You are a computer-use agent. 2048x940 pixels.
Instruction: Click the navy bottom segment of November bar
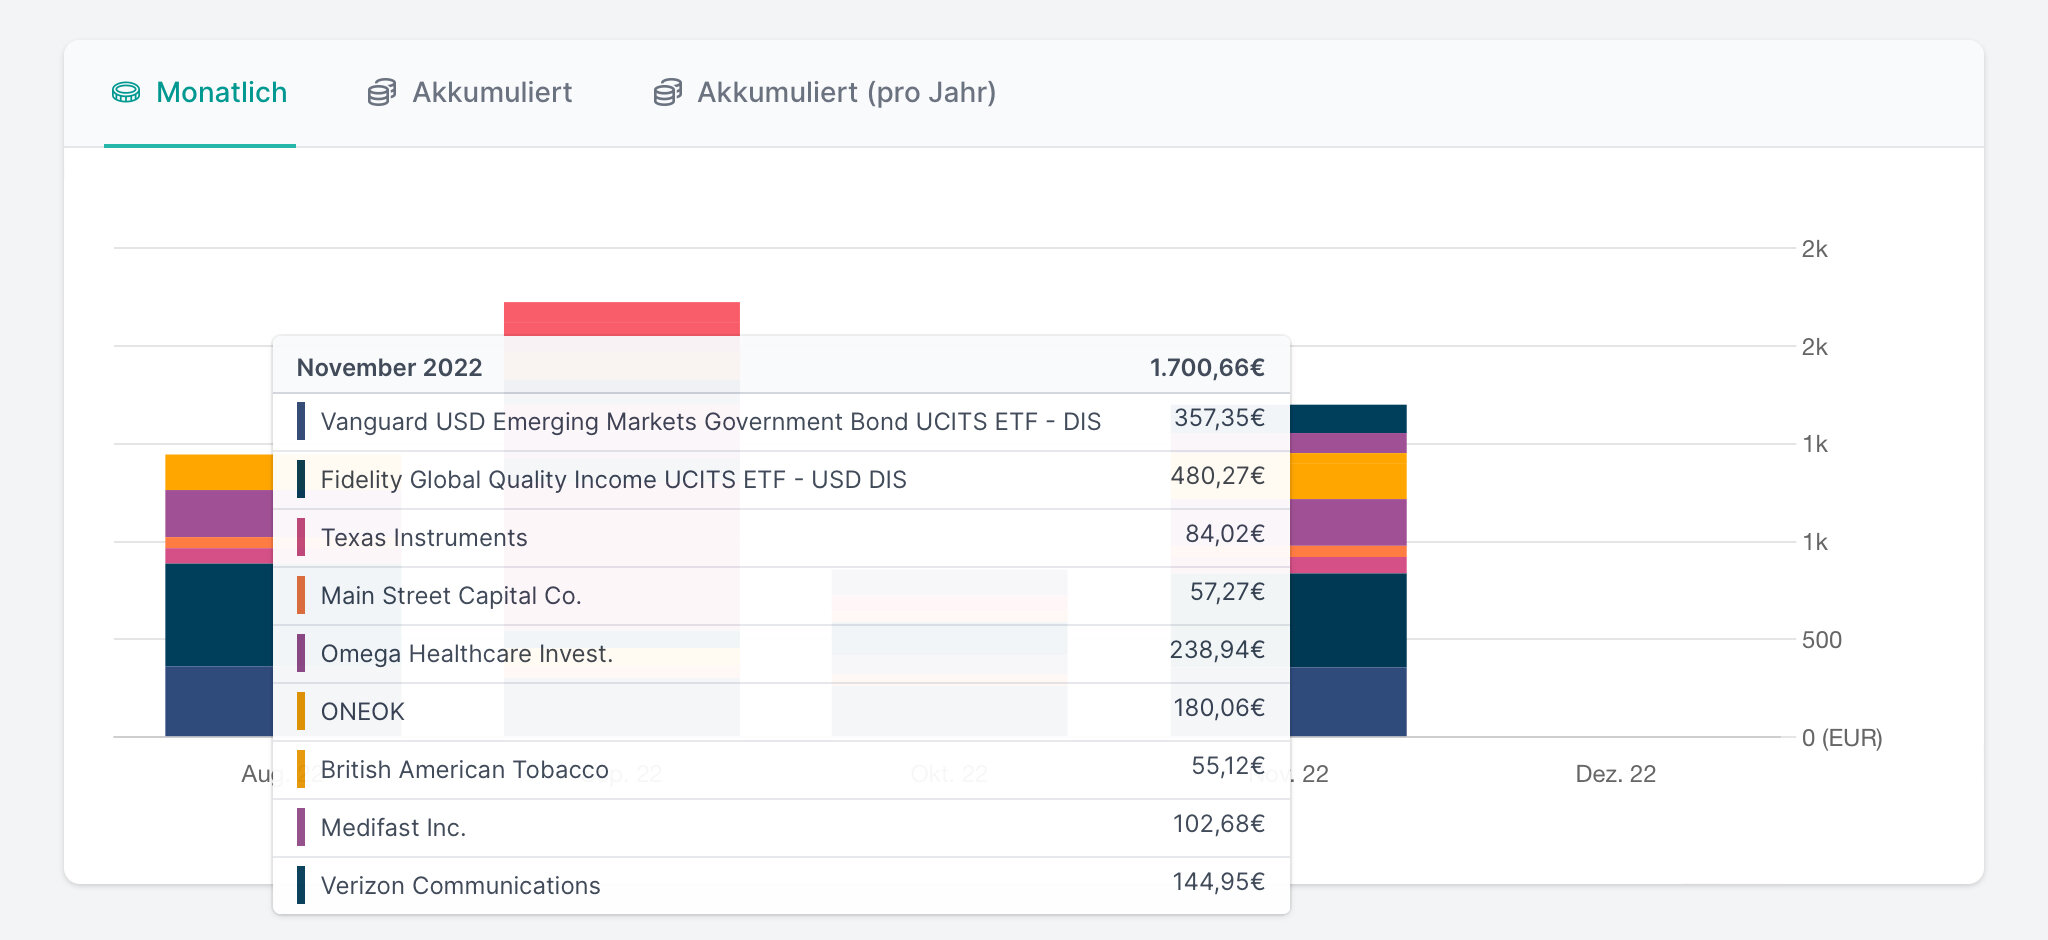1348,701
